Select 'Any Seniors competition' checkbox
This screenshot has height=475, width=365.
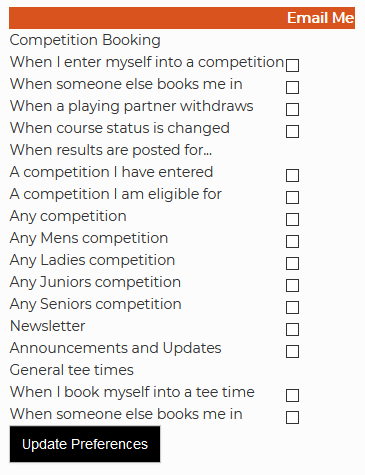coord(292,307)
